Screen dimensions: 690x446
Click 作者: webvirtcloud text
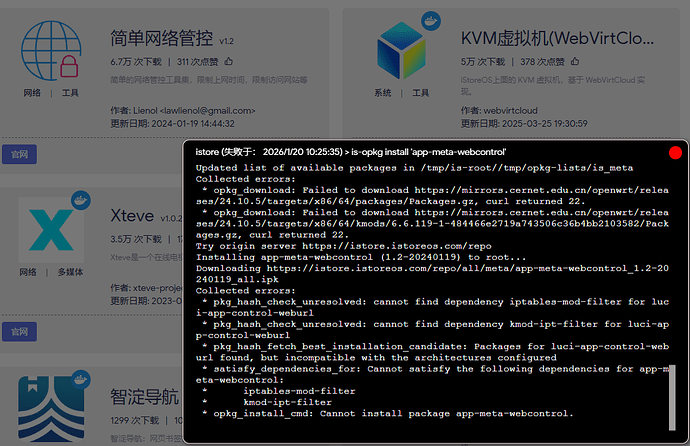pyautogui.click(x=499, y=111)
